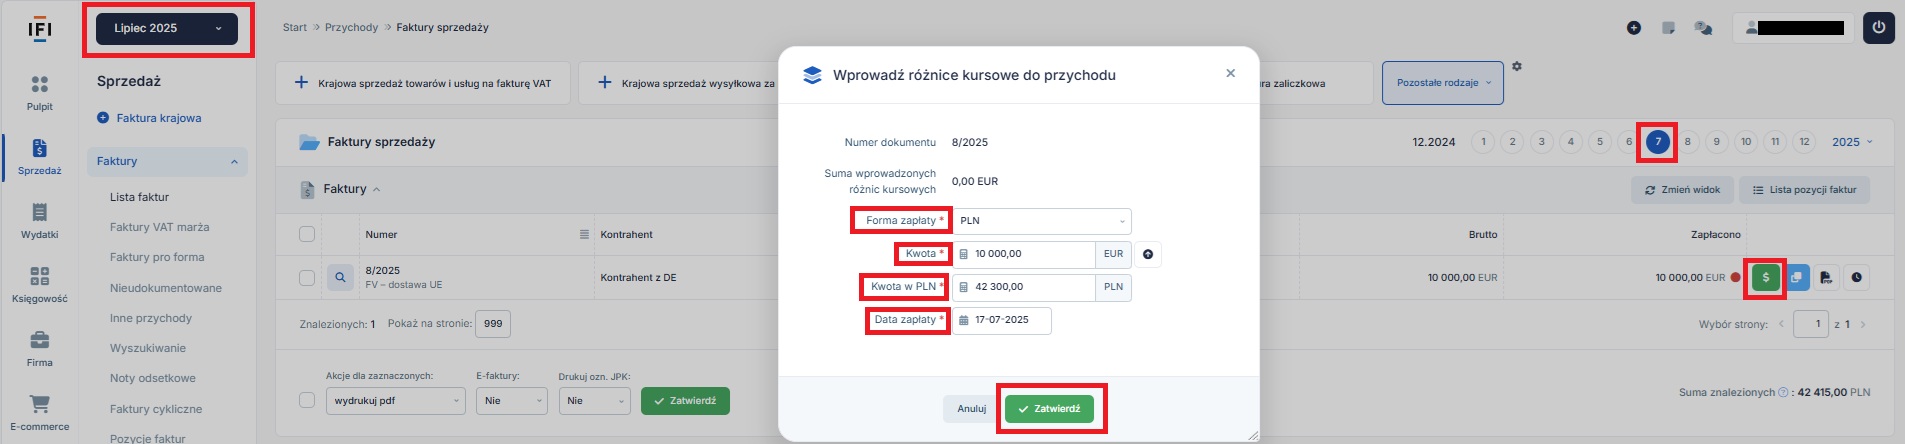Click Anuluj to cancel the dialog

(971, 409)
